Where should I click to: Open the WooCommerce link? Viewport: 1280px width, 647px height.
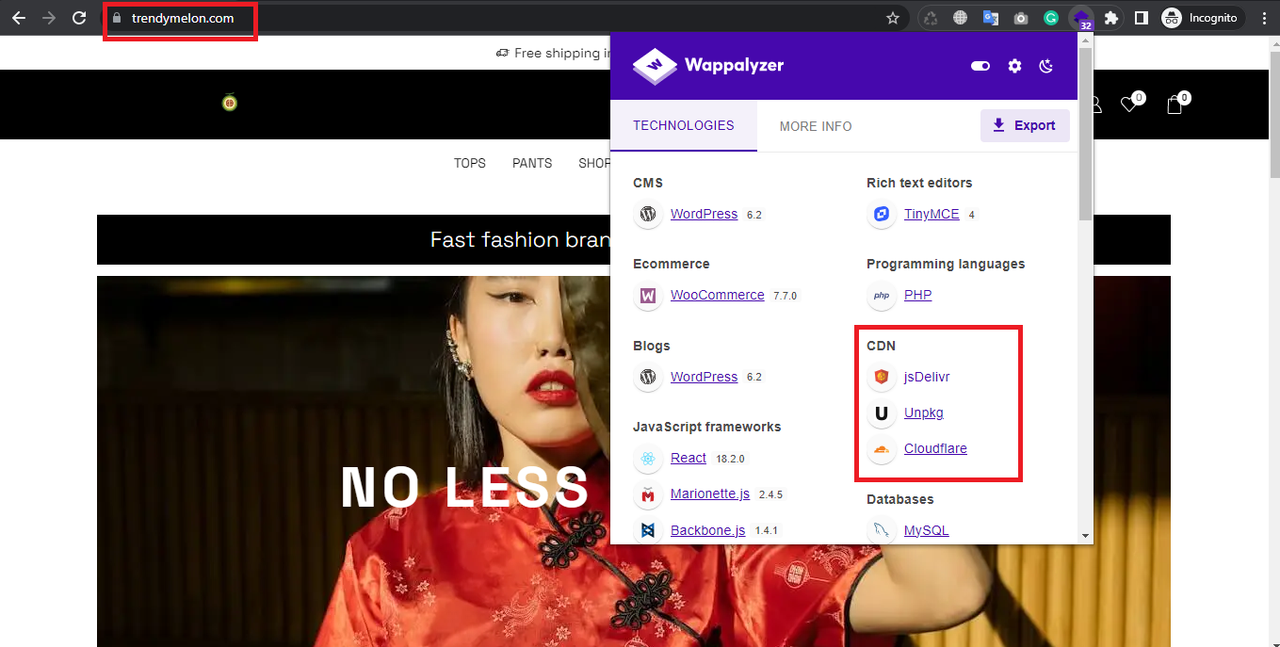pos(717,295)
